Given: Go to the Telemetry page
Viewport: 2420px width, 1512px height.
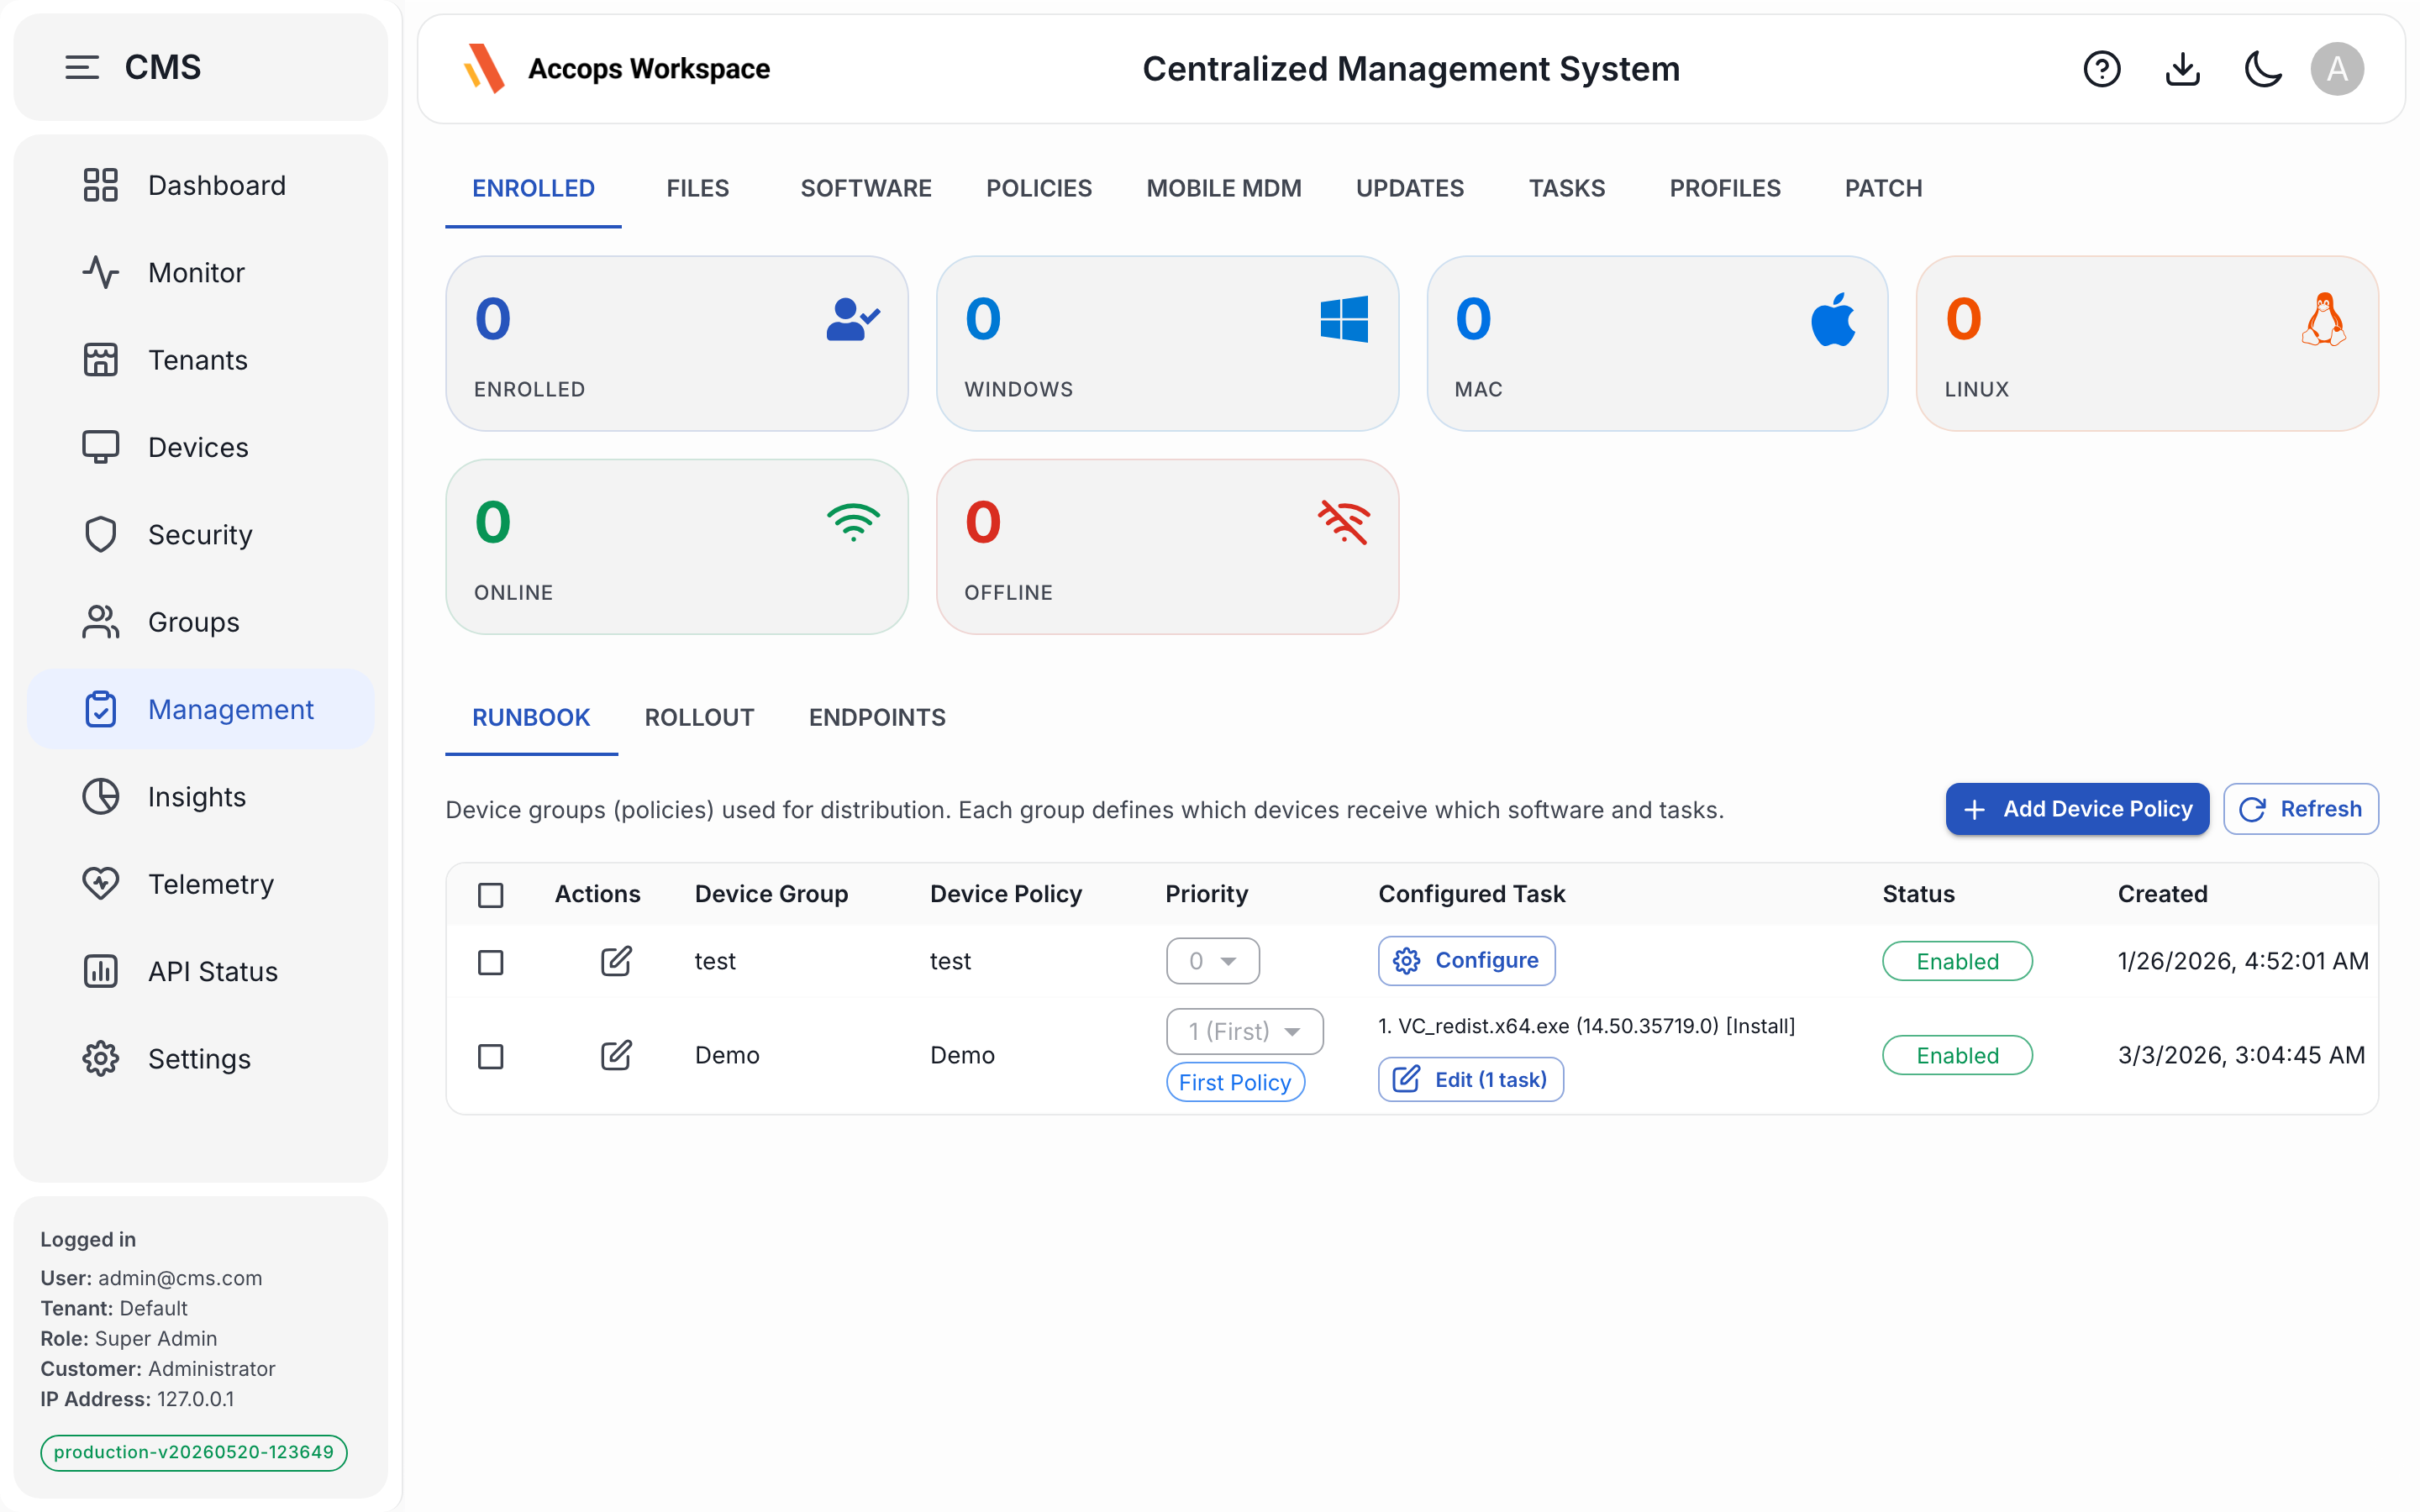Looking at the screenshot, I should [x=201, y=884].
